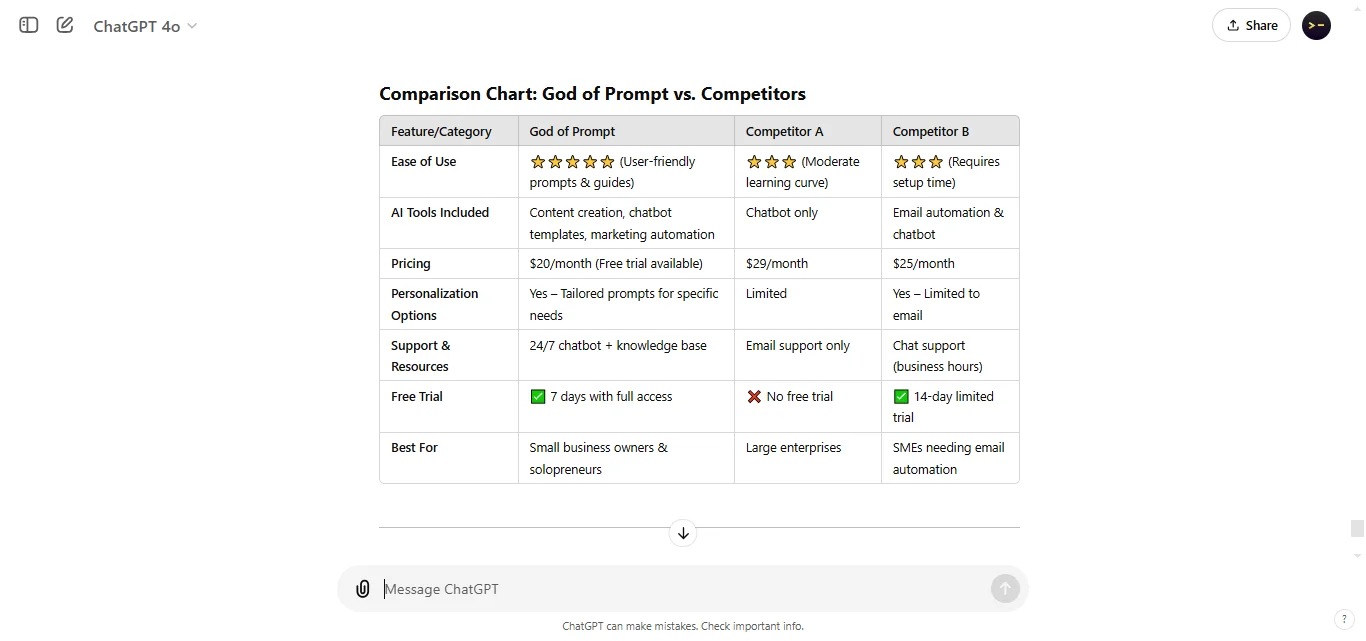1366x641 pixels.
Task: Select the "God of Prompt" column header
Action: (x=571, y=131)
